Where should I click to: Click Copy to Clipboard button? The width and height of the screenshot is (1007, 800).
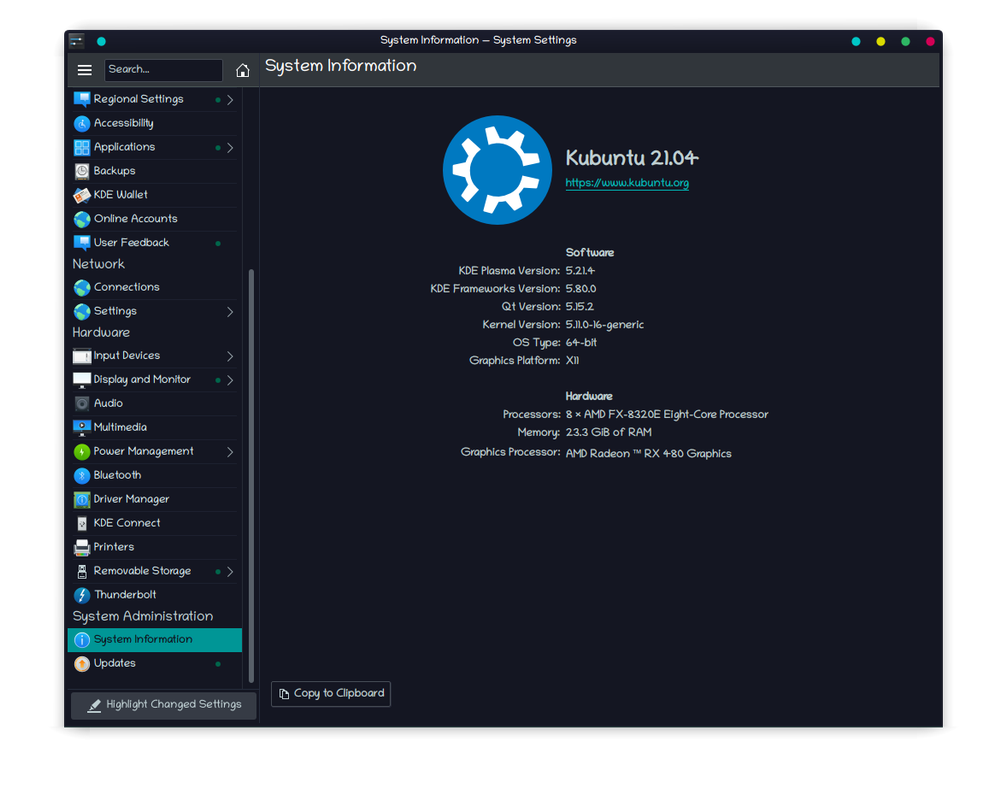click(x=331, y=693)
